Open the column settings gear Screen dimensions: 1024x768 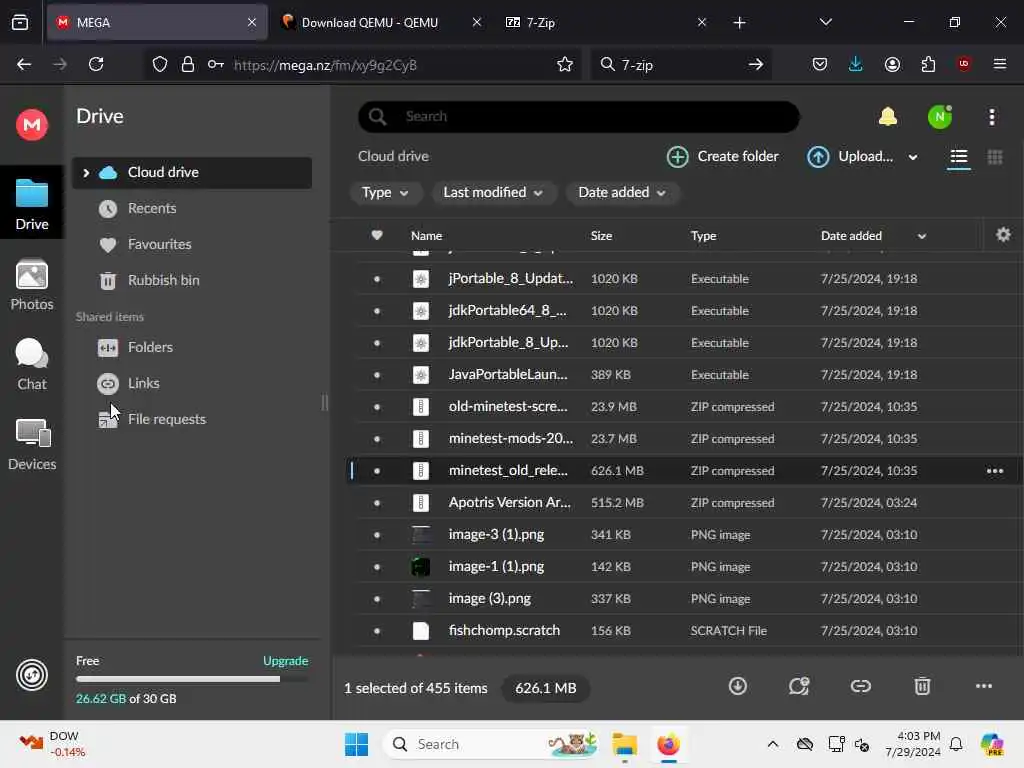[x=1003, y=234]
